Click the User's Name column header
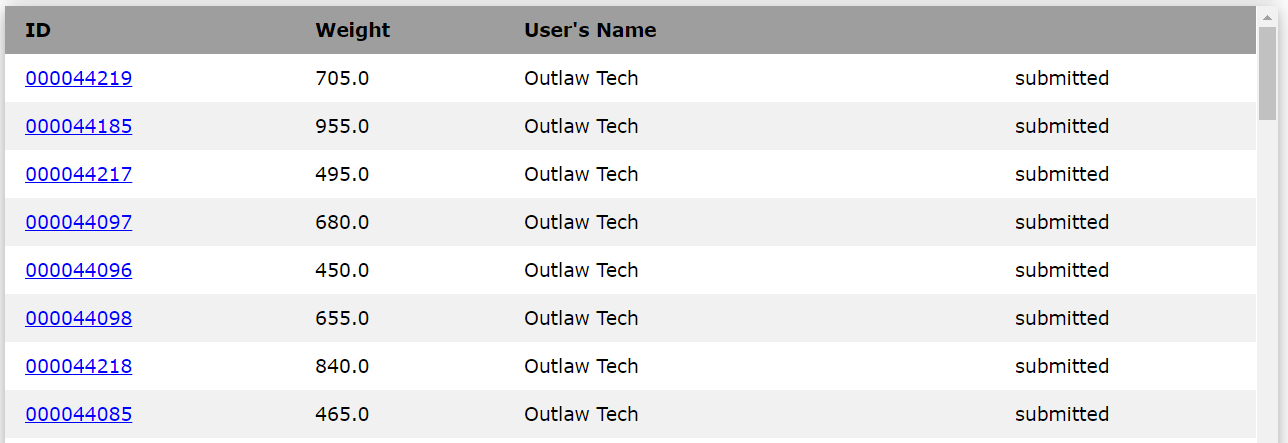The width and height of the screenshot is (1288, 443). (x=590, y=30)
